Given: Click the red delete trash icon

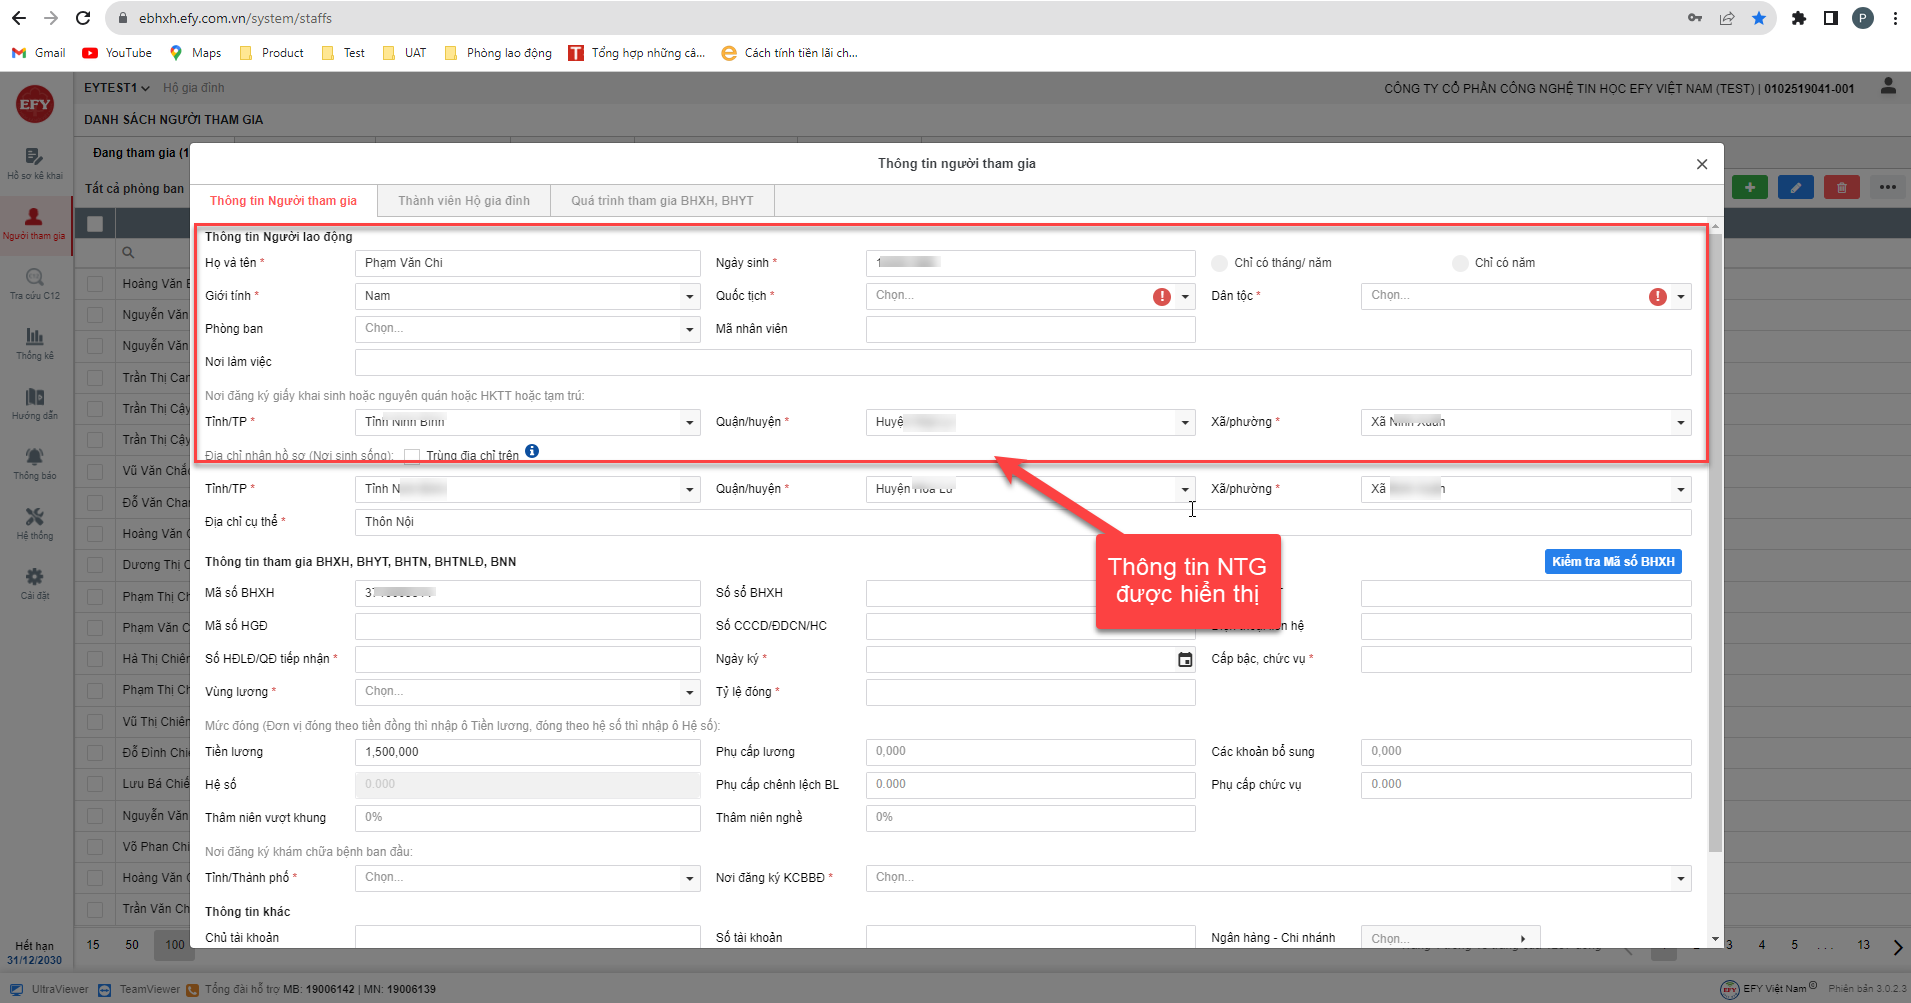Looking at the screenshot, I should [1841, 188].
